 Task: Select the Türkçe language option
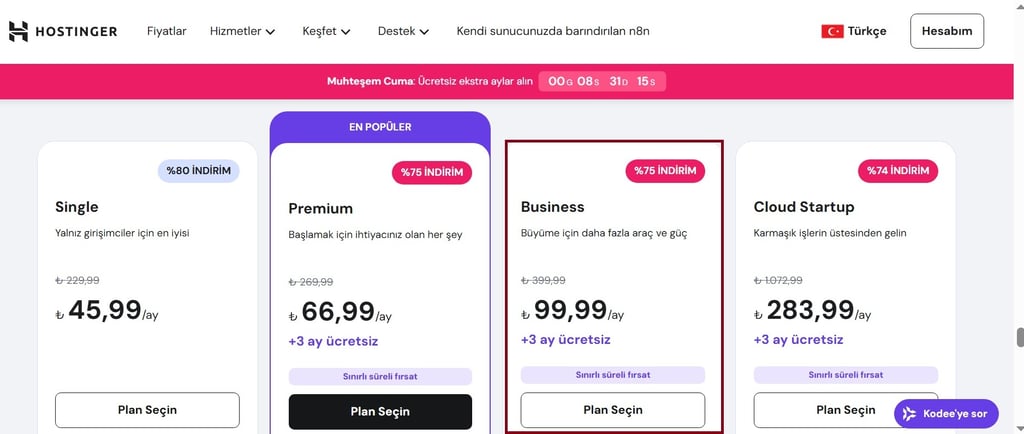tap(867, 31)
